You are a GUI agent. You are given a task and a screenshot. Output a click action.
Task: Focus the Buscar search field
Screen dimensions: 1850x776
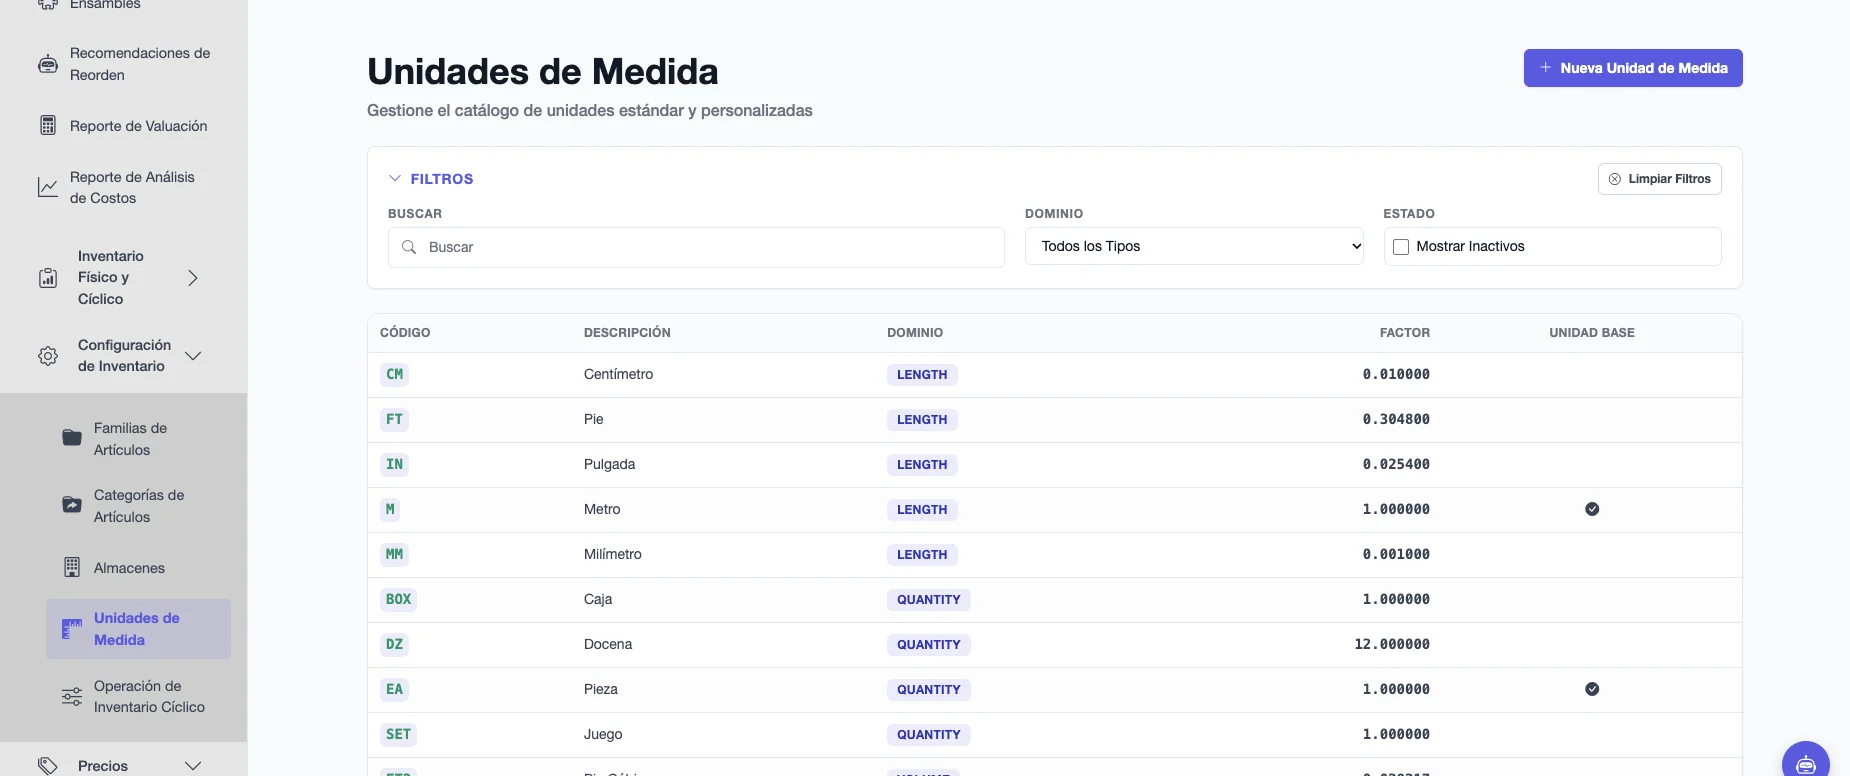pos(696,247)
